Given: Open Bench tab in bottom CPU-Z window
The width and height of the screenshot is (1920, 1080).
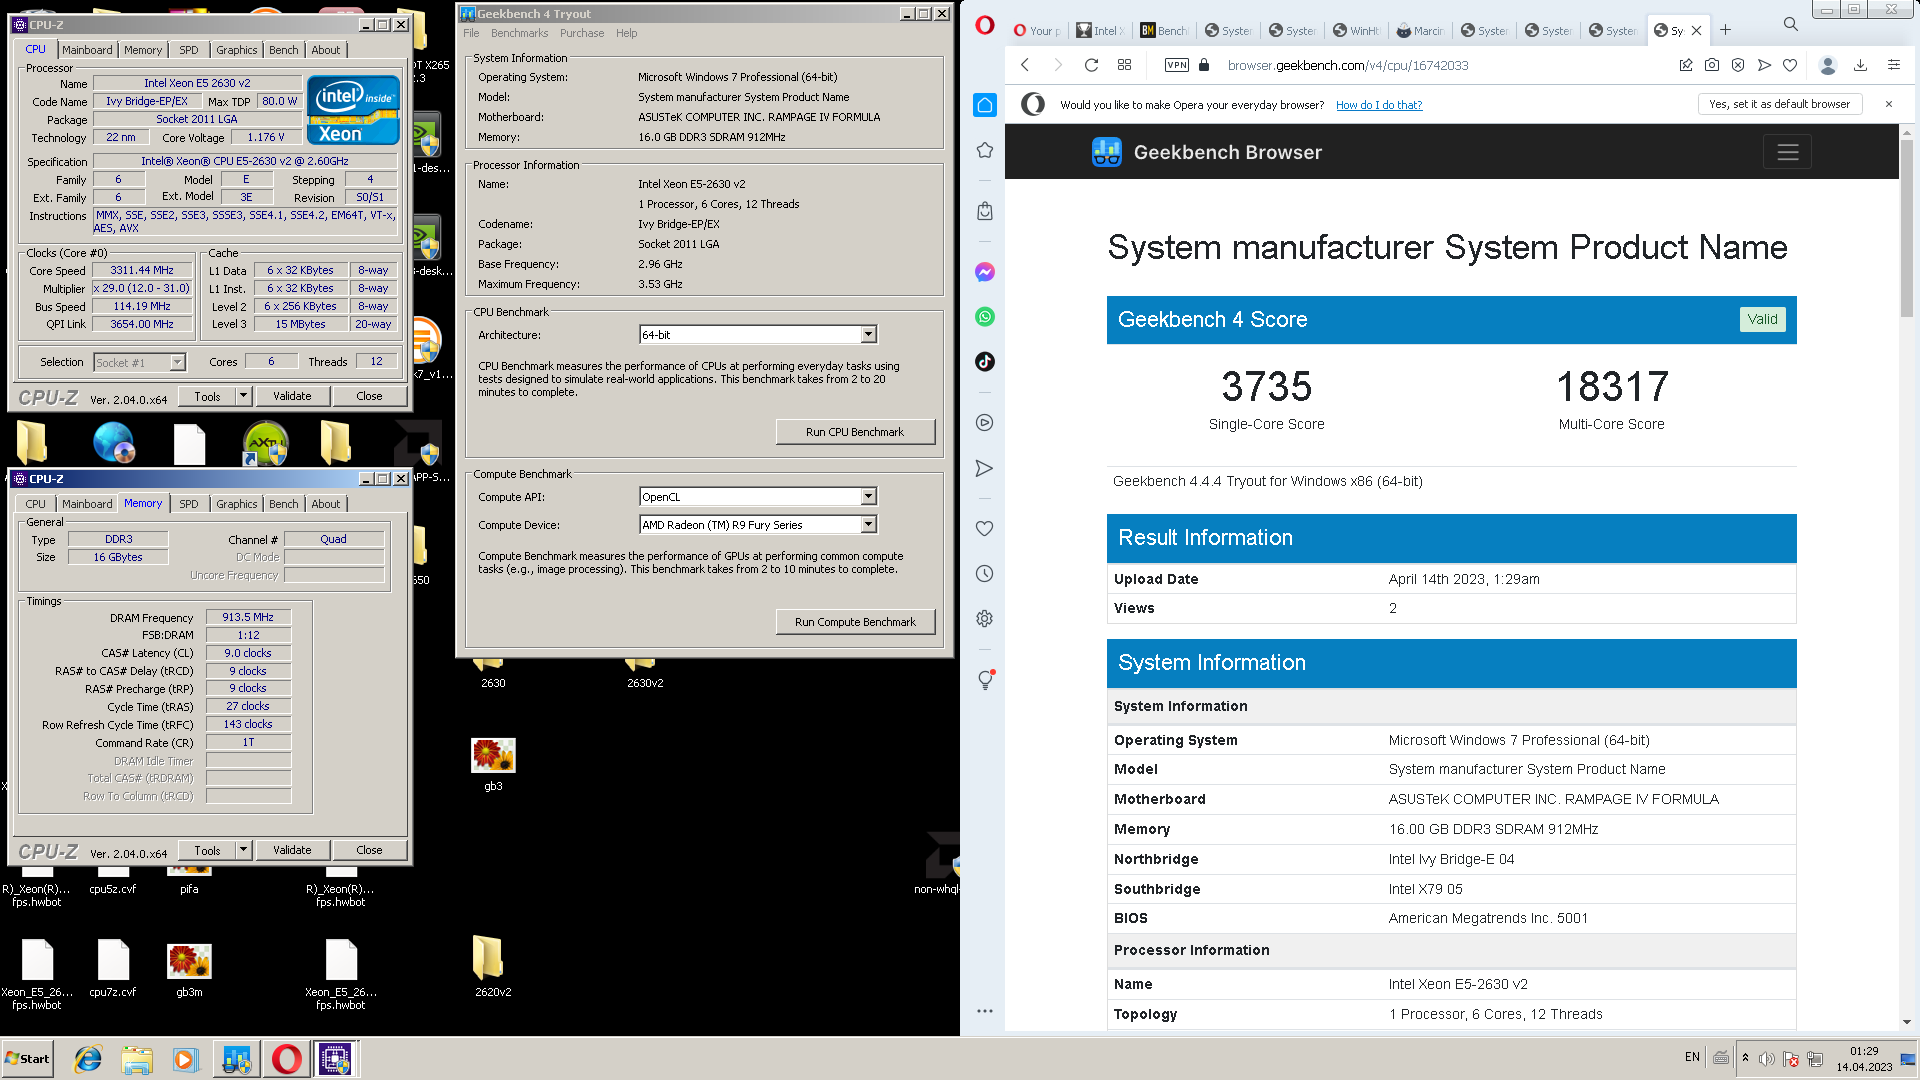Looking at the screenshot, I should tap(283, 504).
